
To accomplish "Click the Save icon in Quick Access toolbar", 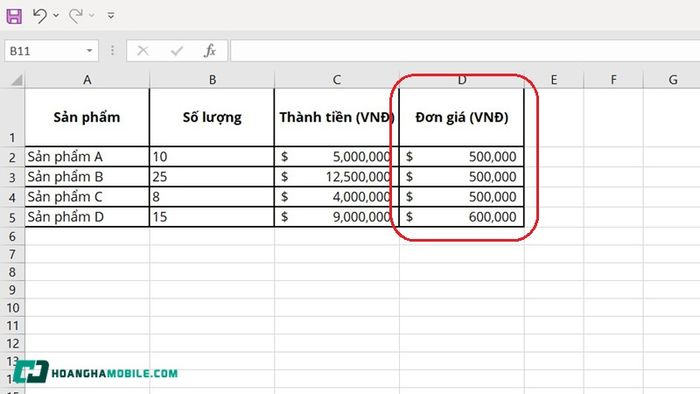I will point(14,16).
